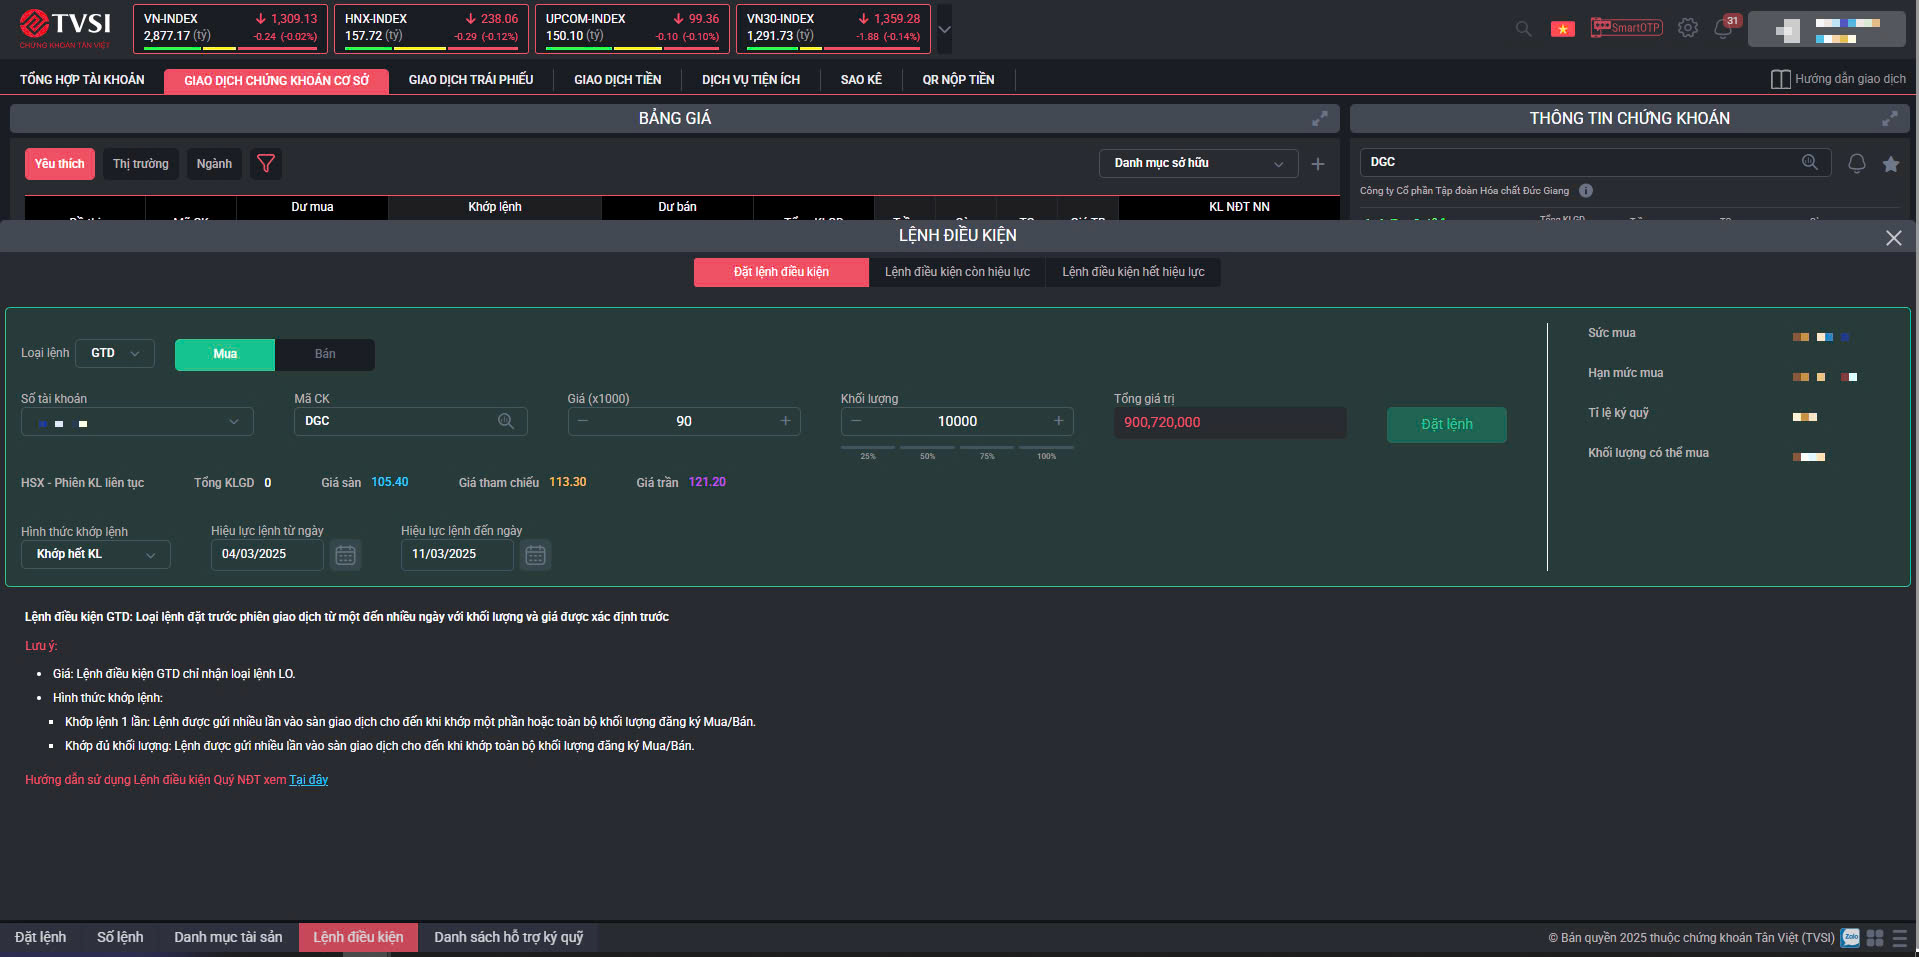Screen dimensions: 1919x957
Task: Switch order side to Bán
Action: [325, 354]
